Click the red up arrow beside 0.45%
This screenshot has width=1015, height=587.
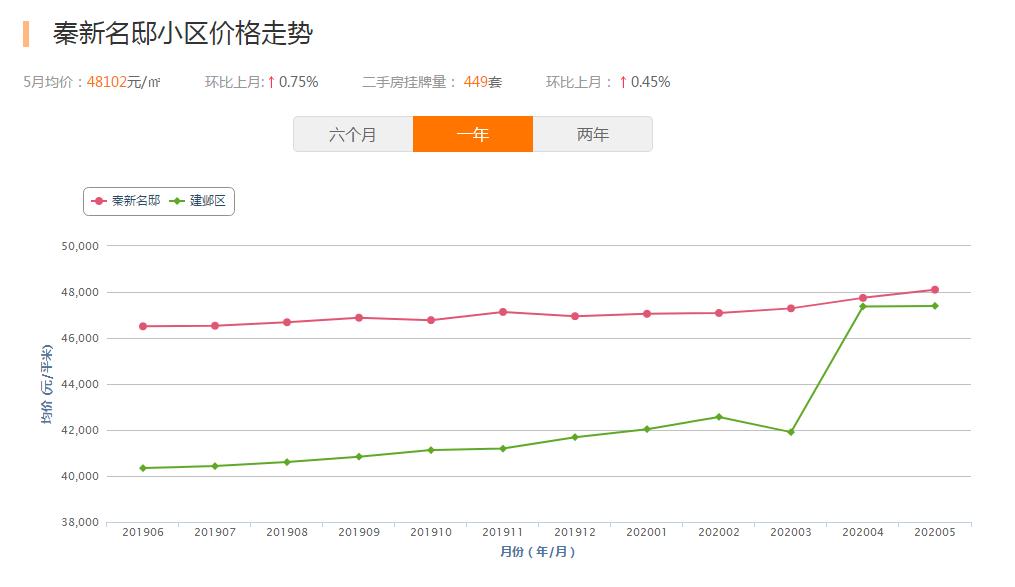pos(624,82)
